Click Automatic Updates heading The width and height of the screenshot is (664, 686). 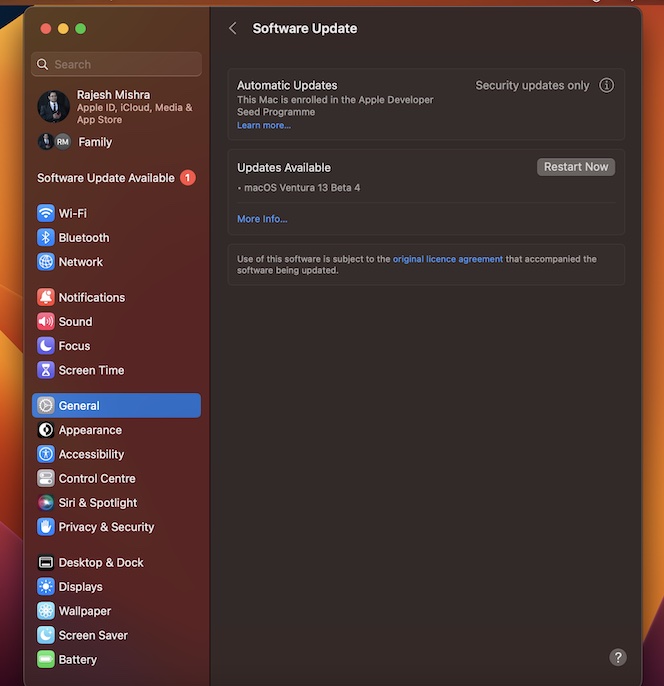(x=287, y=85)
